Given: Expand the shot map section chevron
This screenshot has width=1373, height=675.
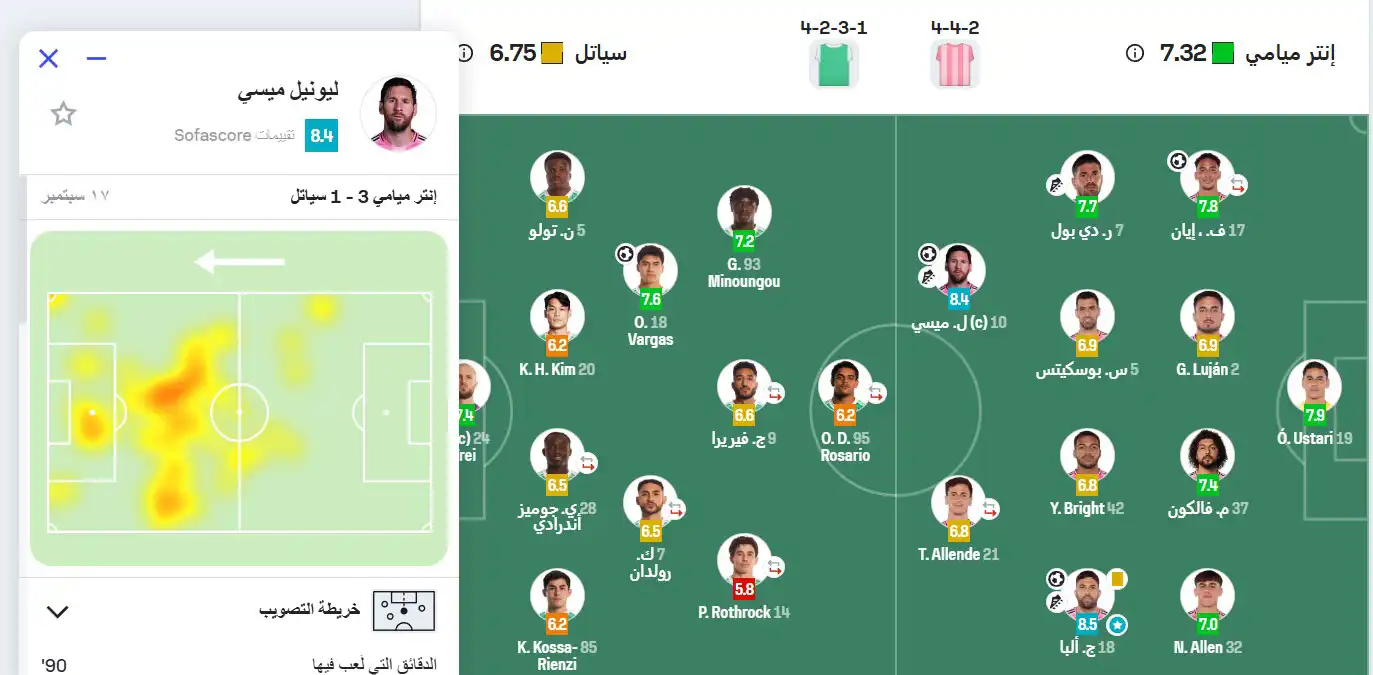Looking at the screenshot, I should tap(58, 611).
